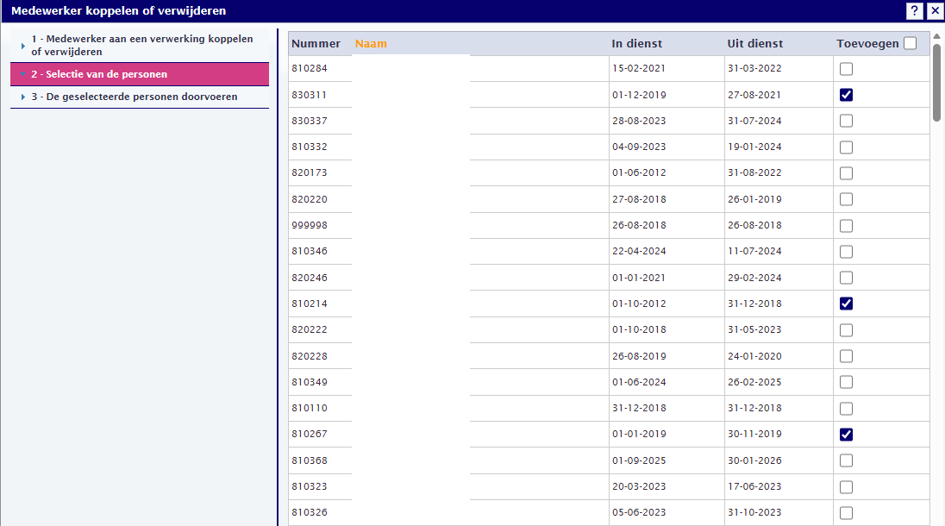The image size is (945, 526).
Task: Select number cell 830311
Action: coord(310,95)
